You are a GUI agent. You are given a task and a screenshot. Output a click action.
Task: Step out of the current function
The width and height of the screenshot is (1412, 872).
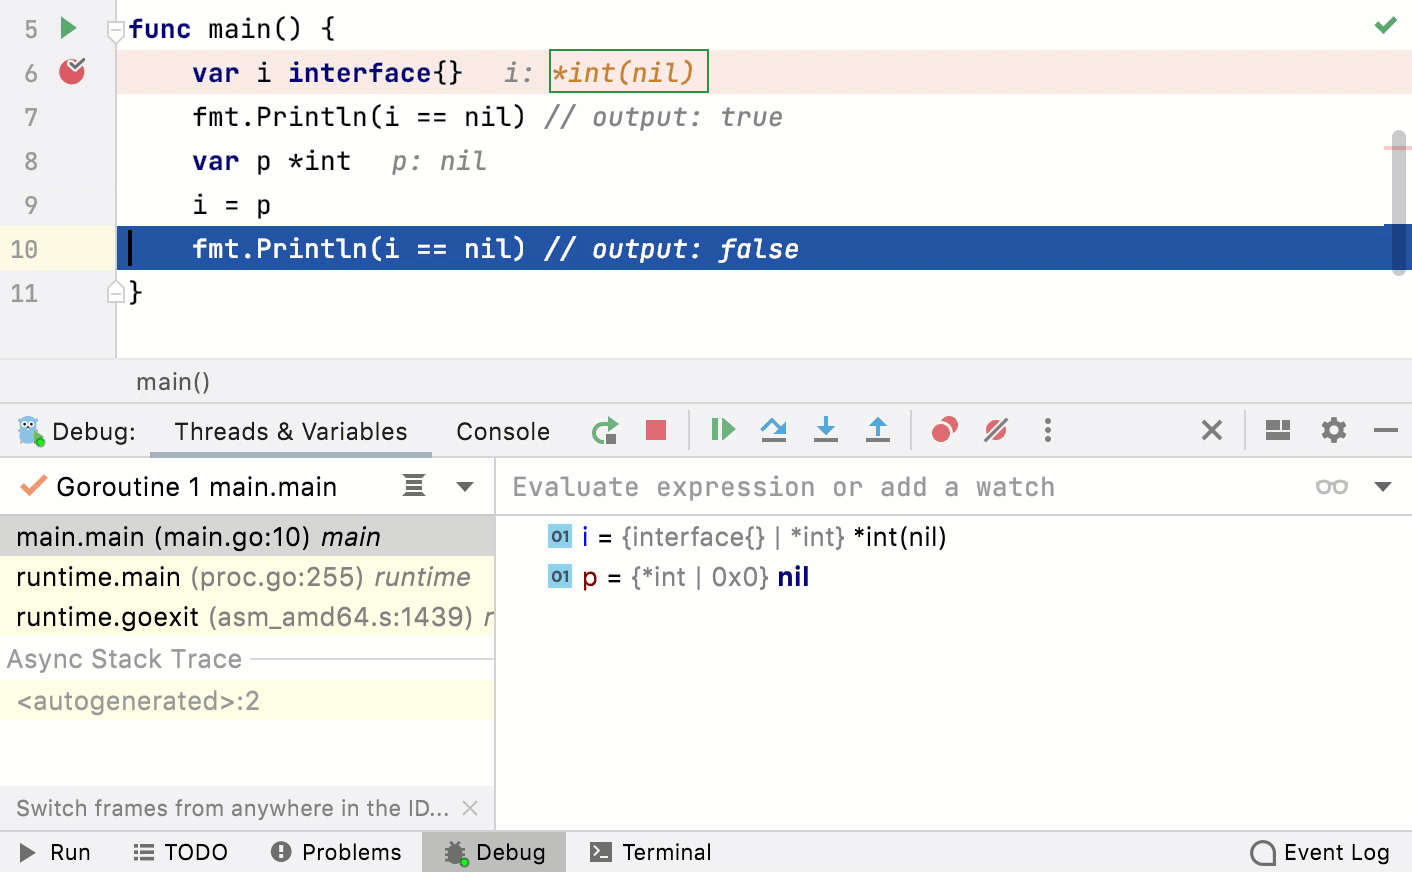877,430
